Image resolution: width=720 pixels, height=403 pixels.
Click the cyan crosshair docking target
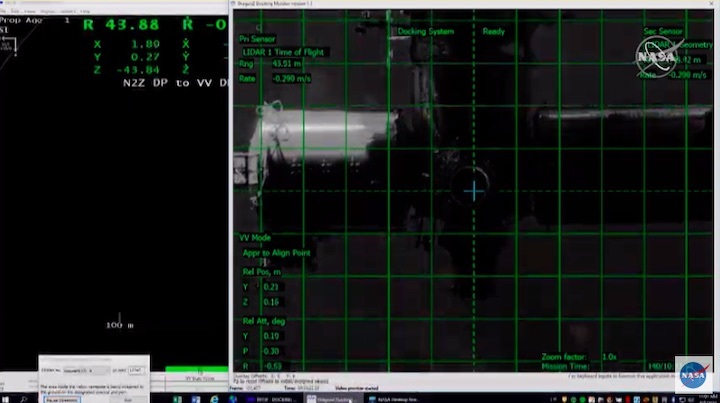click(475, 190)
